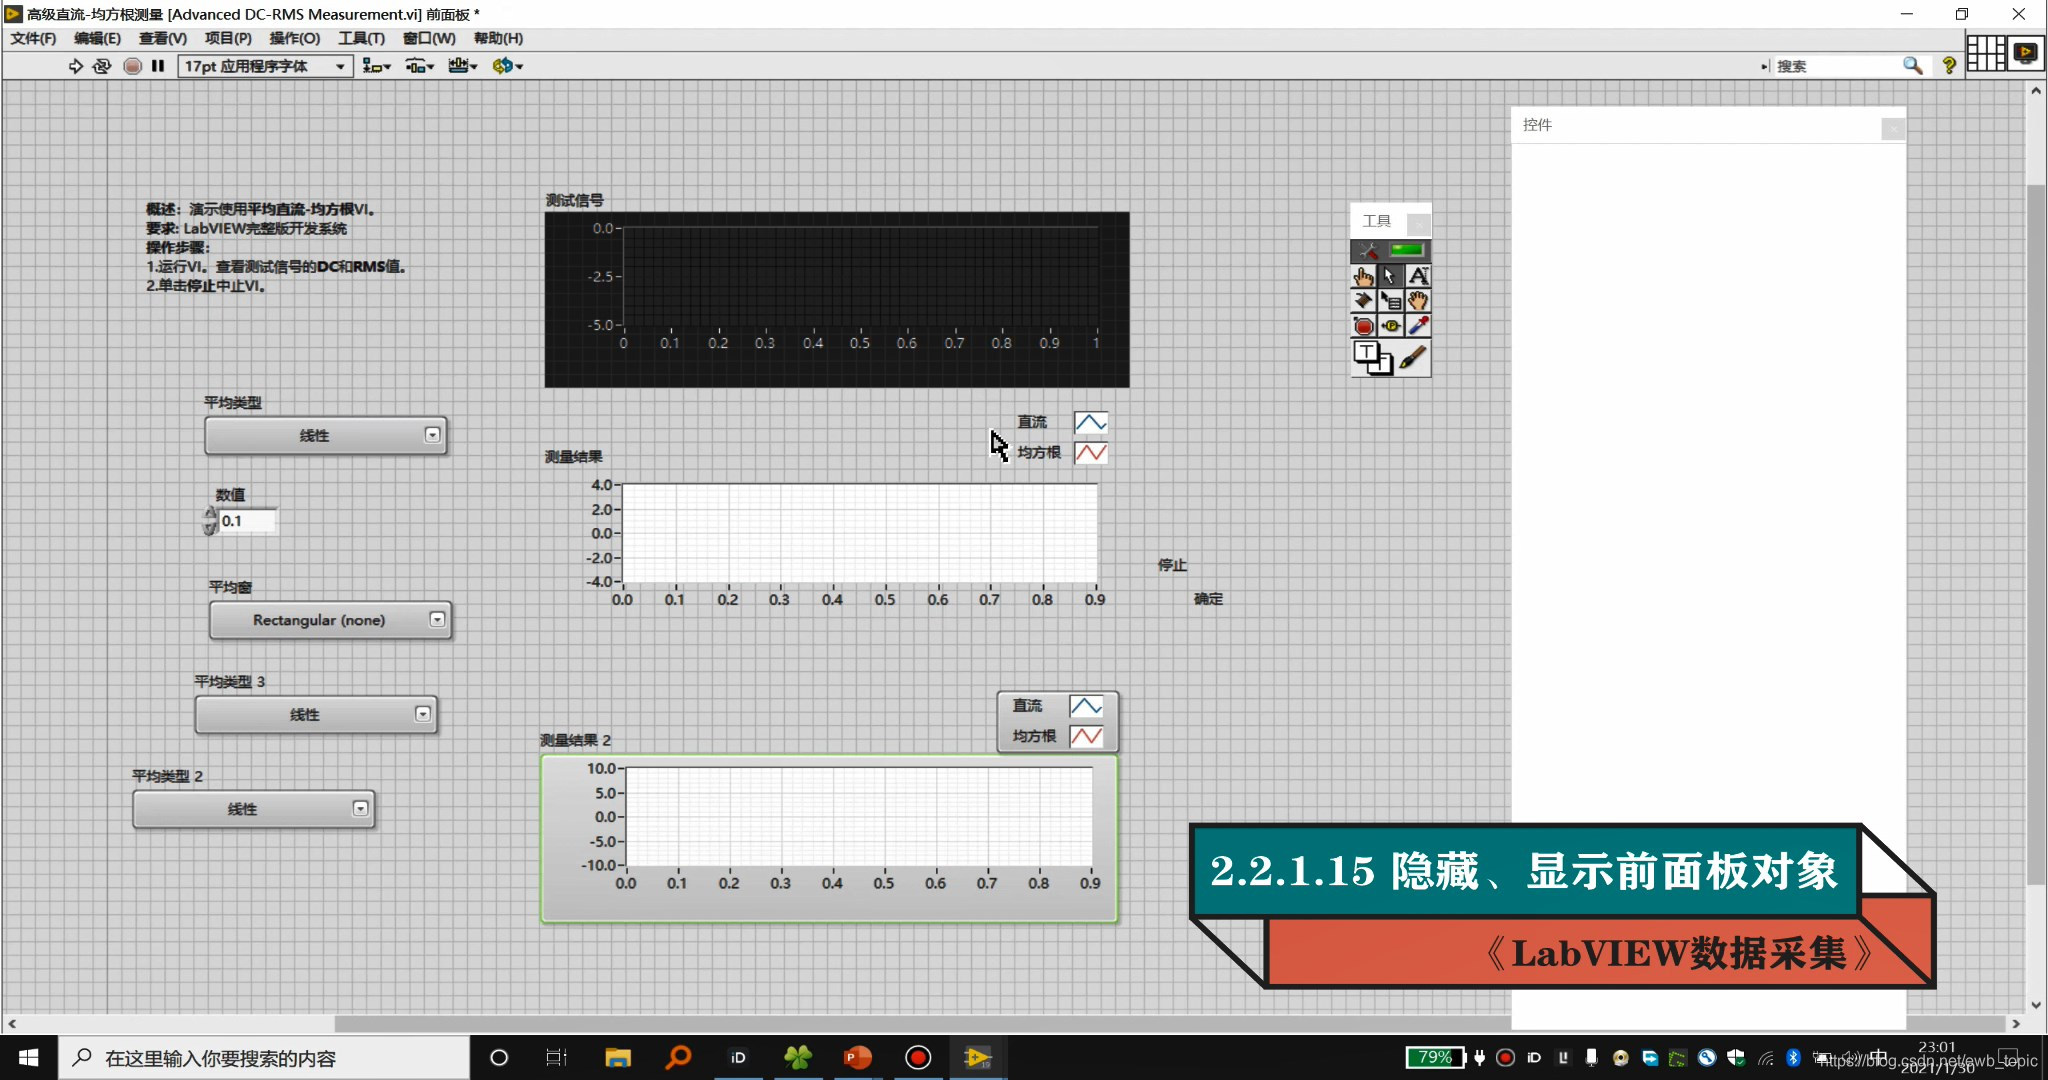The image size is (2048, 1080).
Task: Click the Windows taskbar search box
Action: click(264, 1057)
